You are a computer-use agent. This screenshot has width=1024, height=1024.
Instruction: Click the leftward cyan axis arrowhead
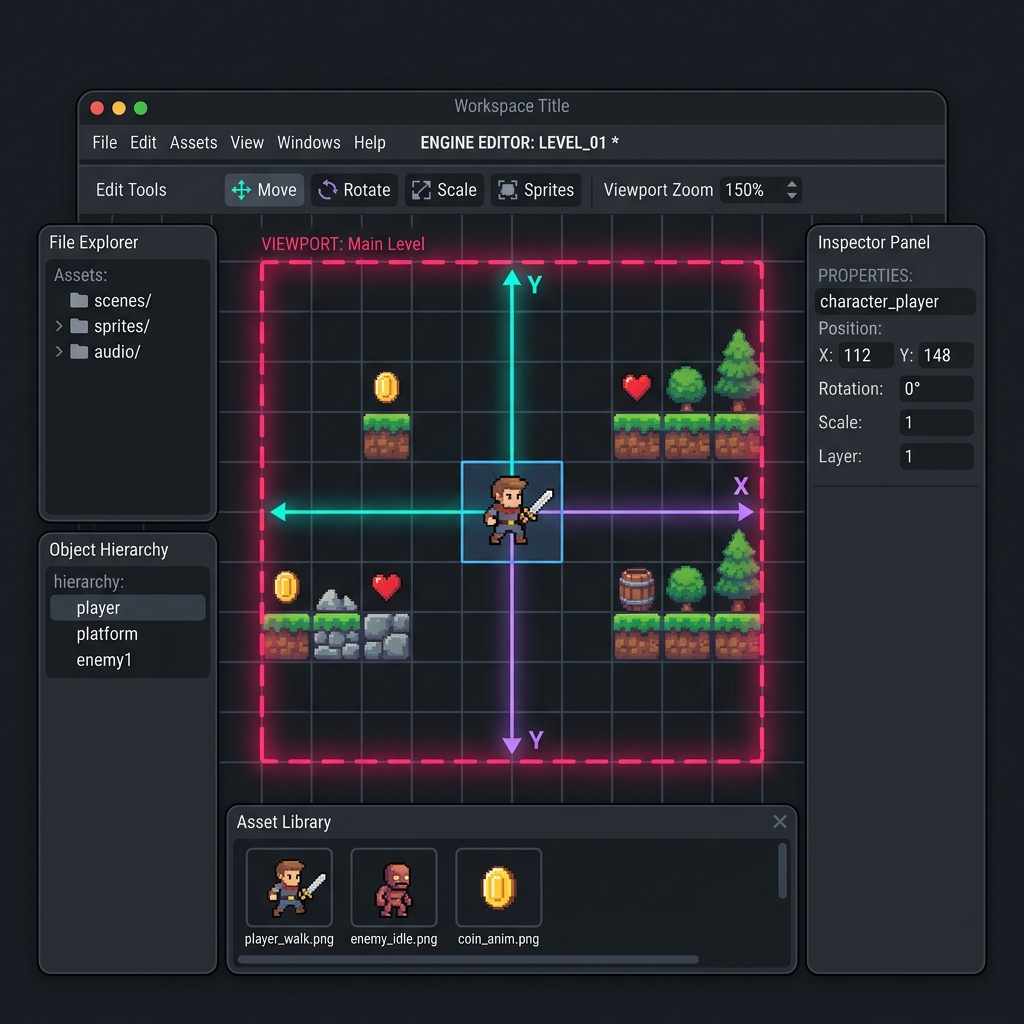[278, 512]
